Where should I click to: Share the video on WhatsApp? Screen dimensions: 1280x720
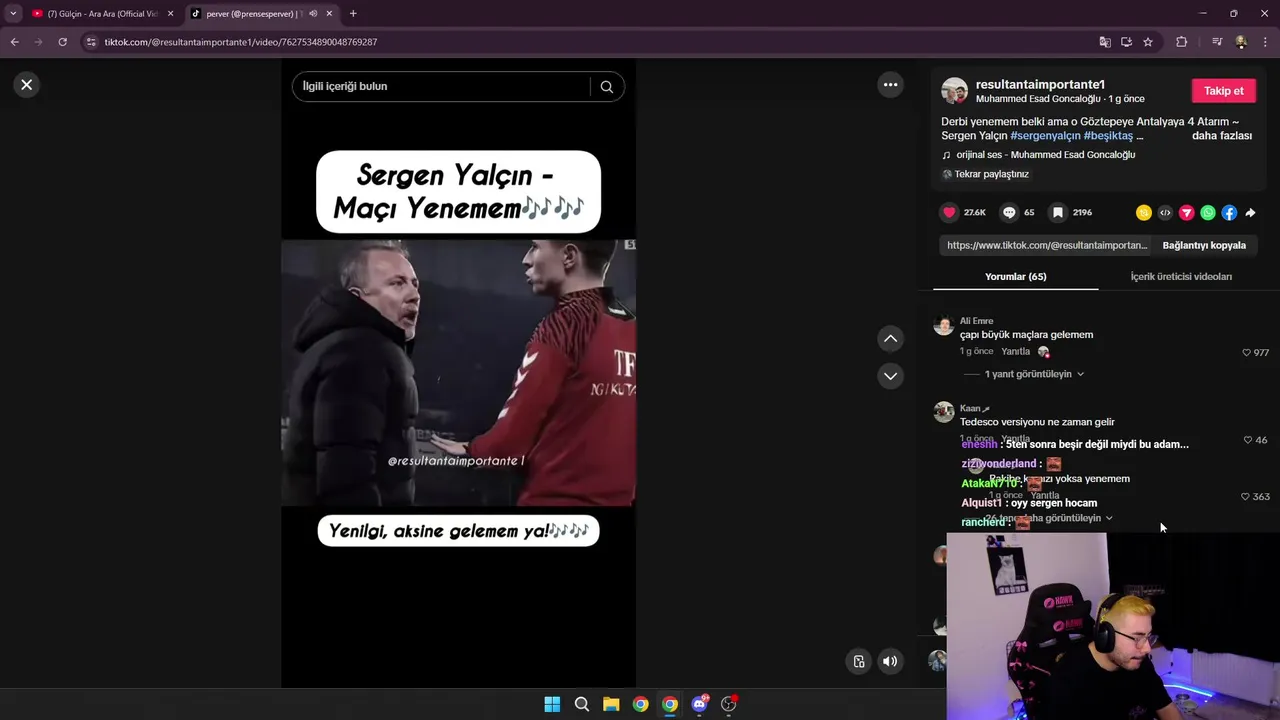1208,213
